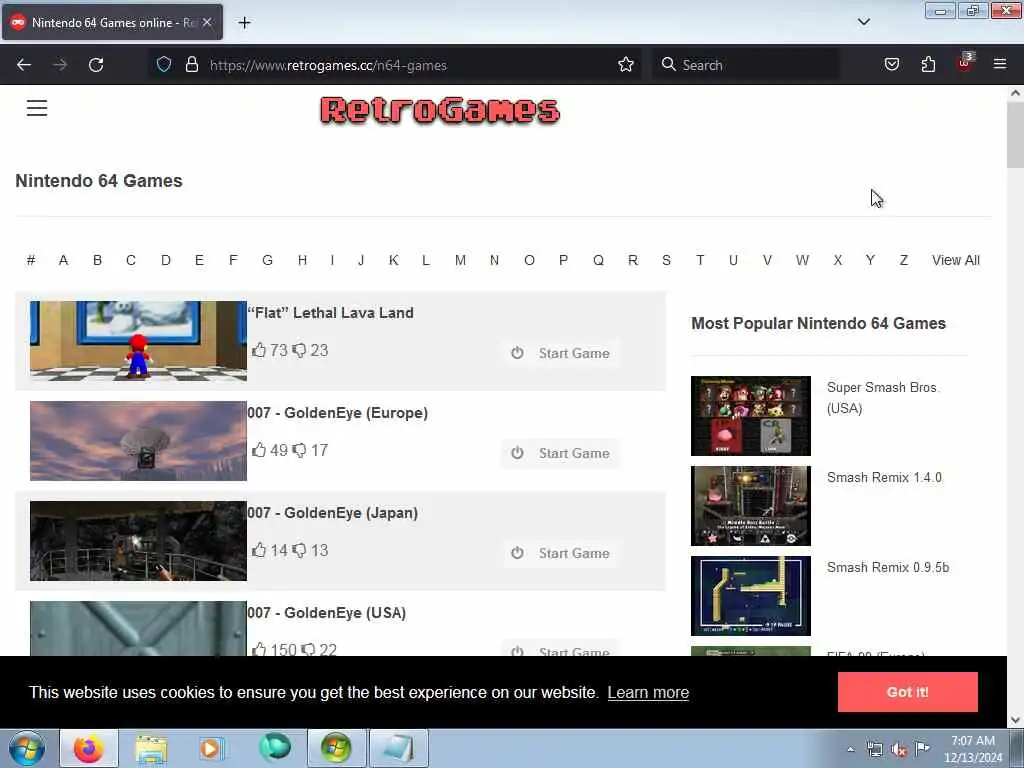This screenshot has width=1024, height=768.
Task: Filter games by letter A
Action: pos(63,260)
